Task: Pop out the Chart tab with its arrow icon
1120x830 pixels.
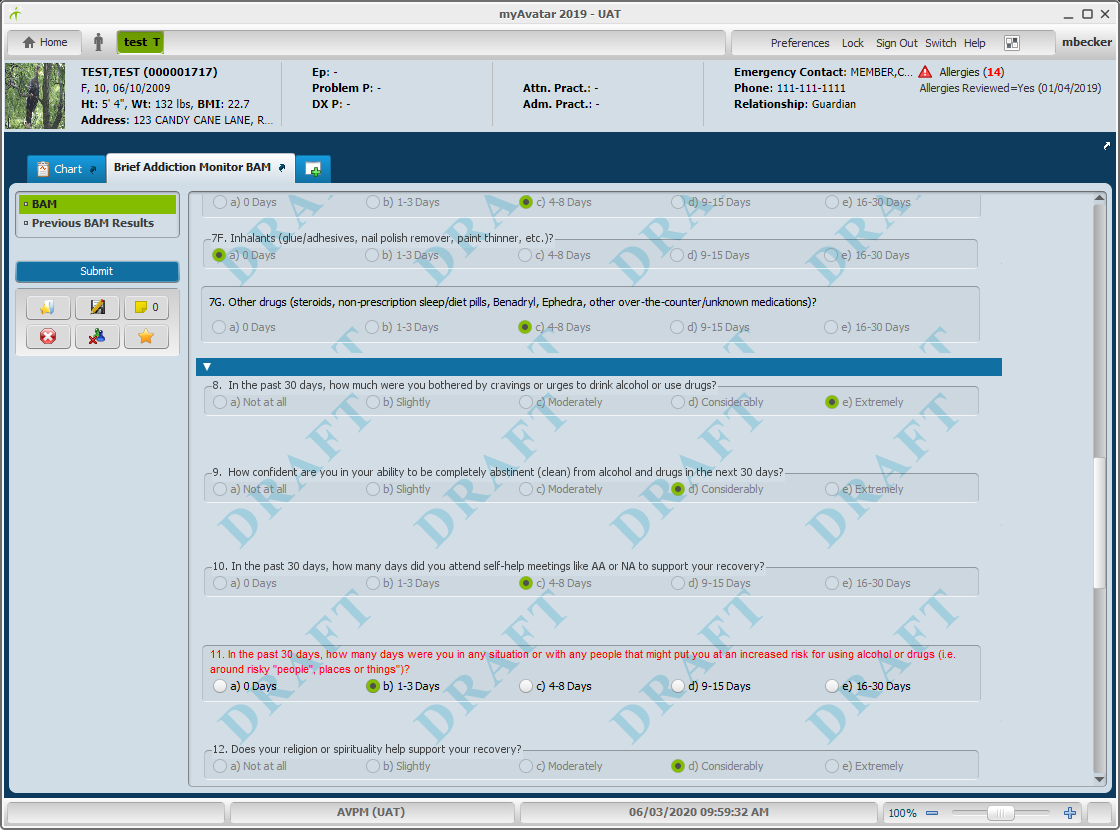Action: [93, 169]
